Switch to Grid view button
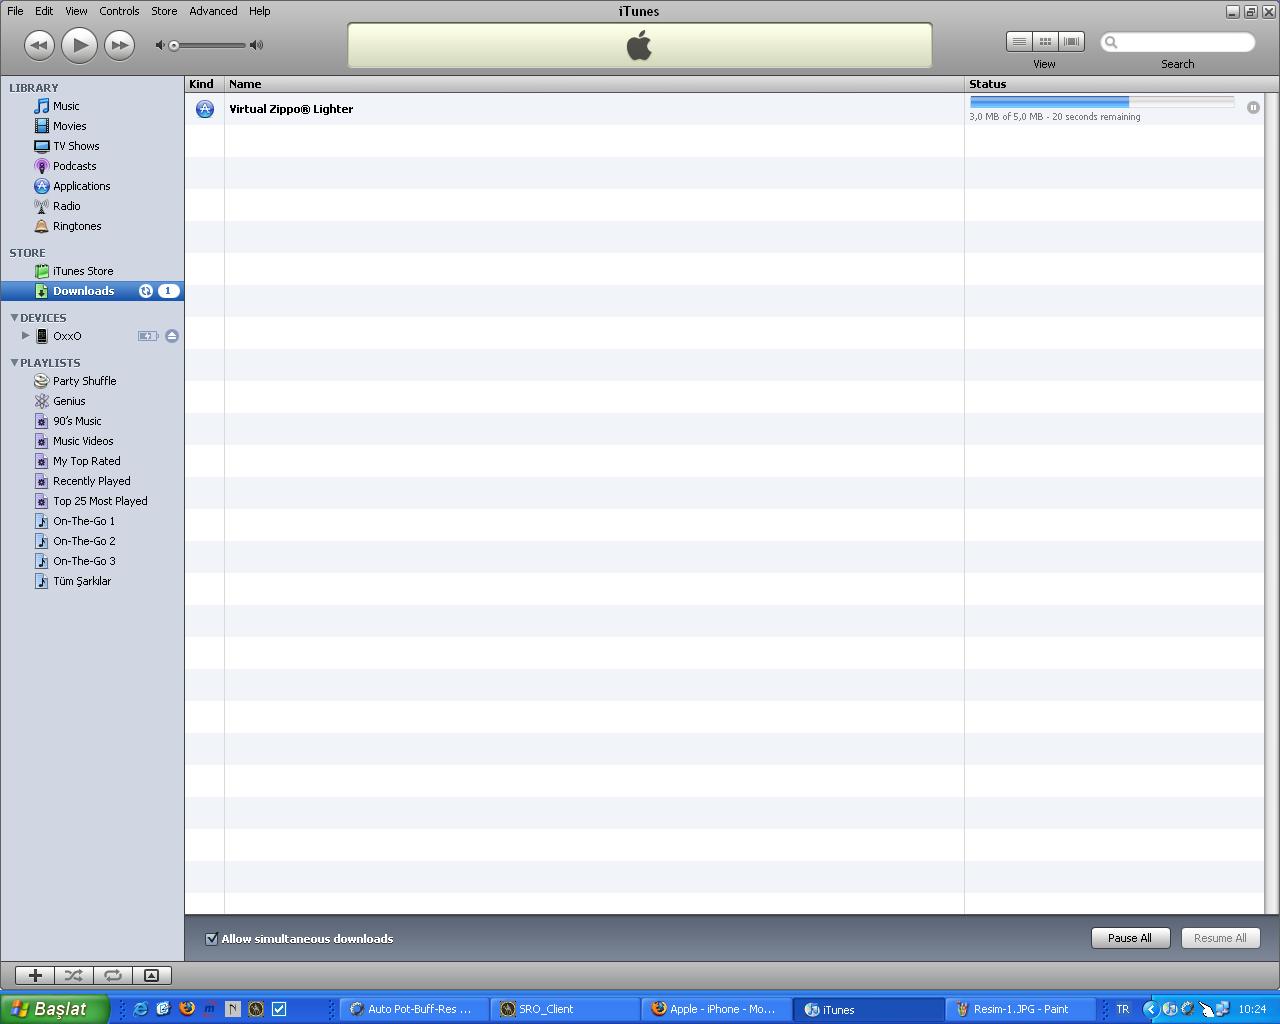 [1045, 42]
